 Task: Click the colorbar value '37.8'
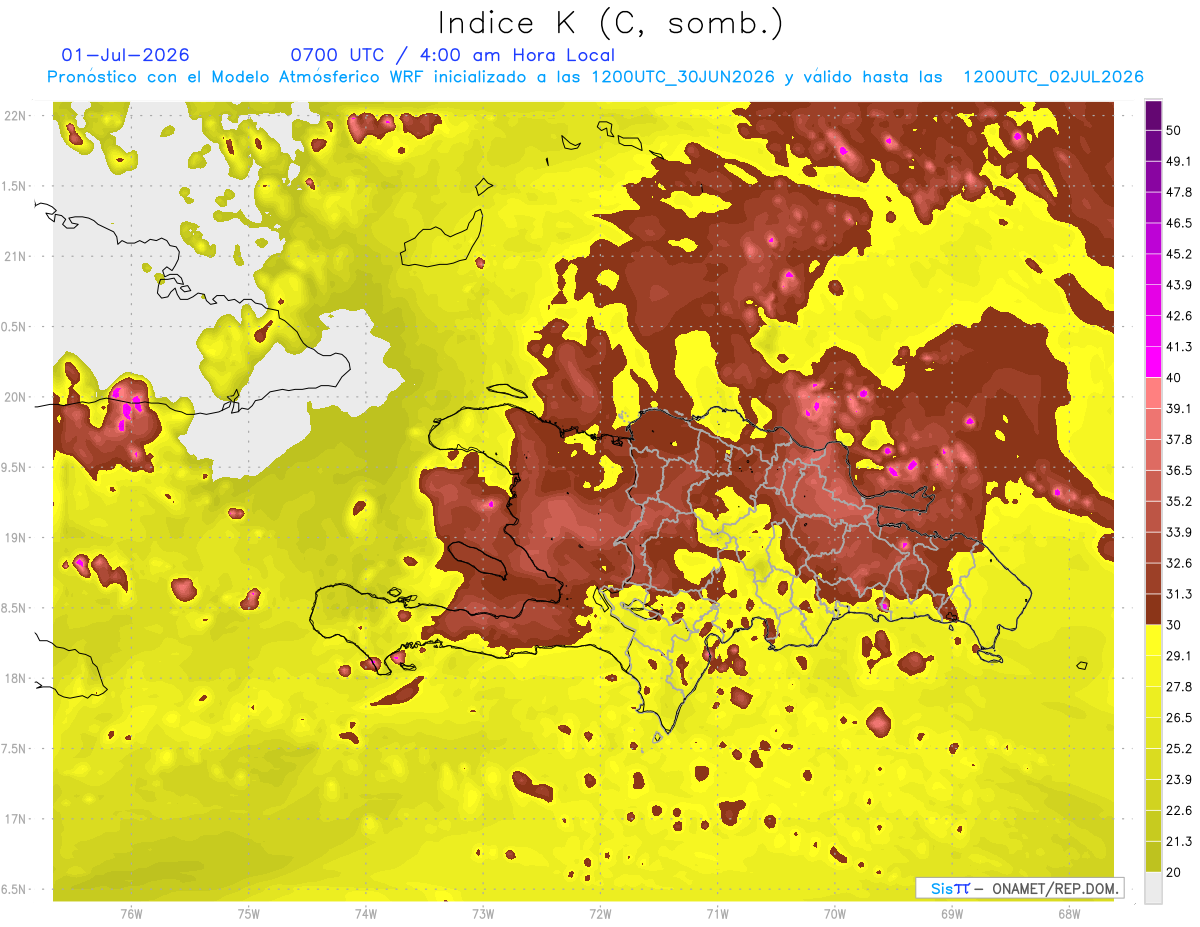(x=1179, y=439)
